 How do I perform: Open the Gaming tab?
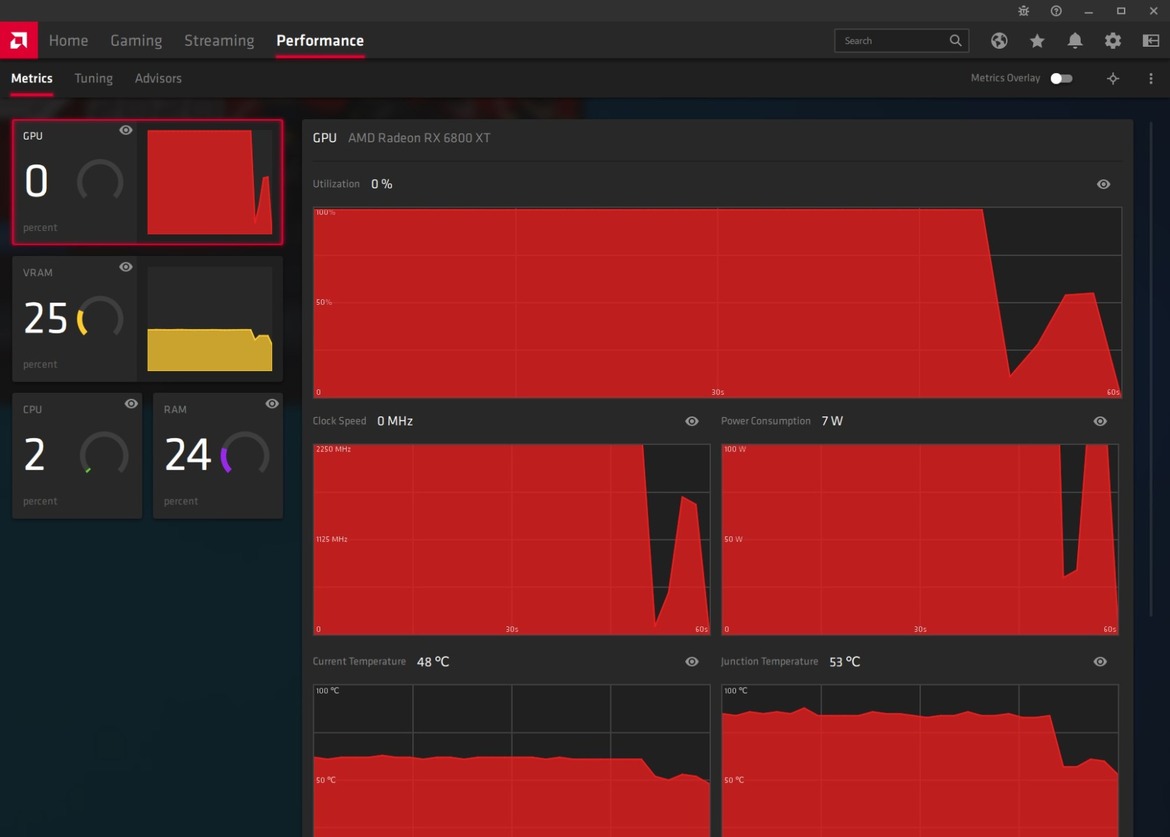(136, 40)
